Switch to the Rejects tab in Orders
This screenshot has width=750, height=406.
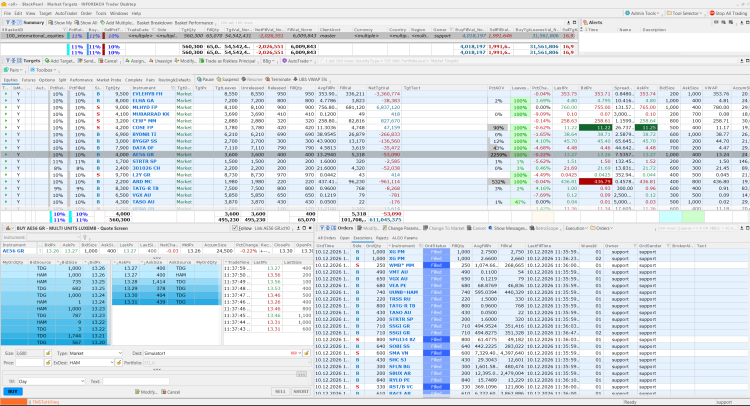click(x=382, y=238)
